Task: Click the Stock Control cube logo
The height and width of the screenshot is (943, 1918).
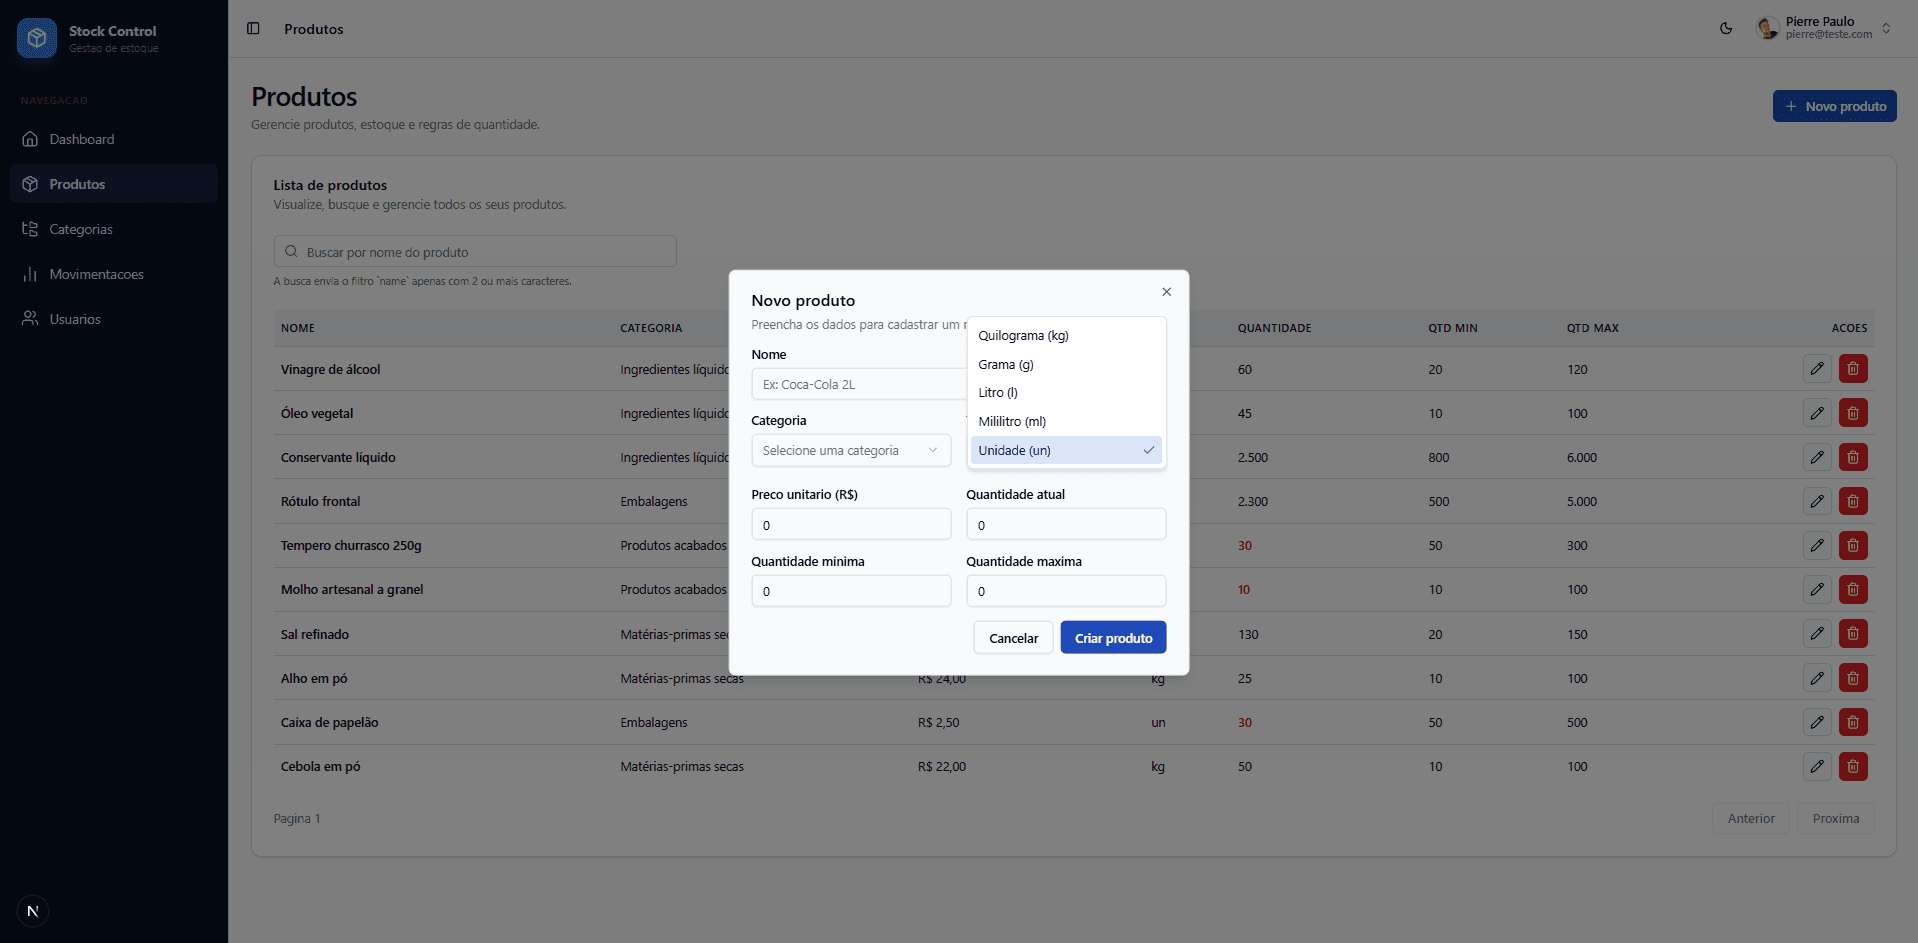Action: click(x=36, y=37)
